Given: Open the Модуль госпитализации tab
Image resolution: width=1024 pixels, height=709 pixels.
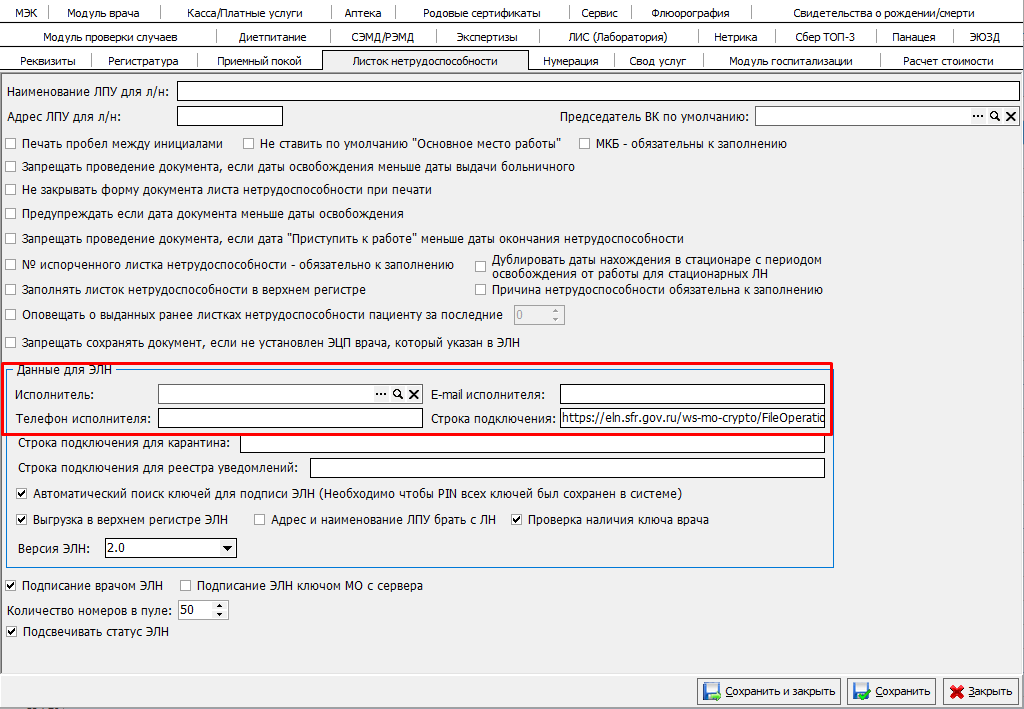Looking at the screenshot, I should 790,61.
